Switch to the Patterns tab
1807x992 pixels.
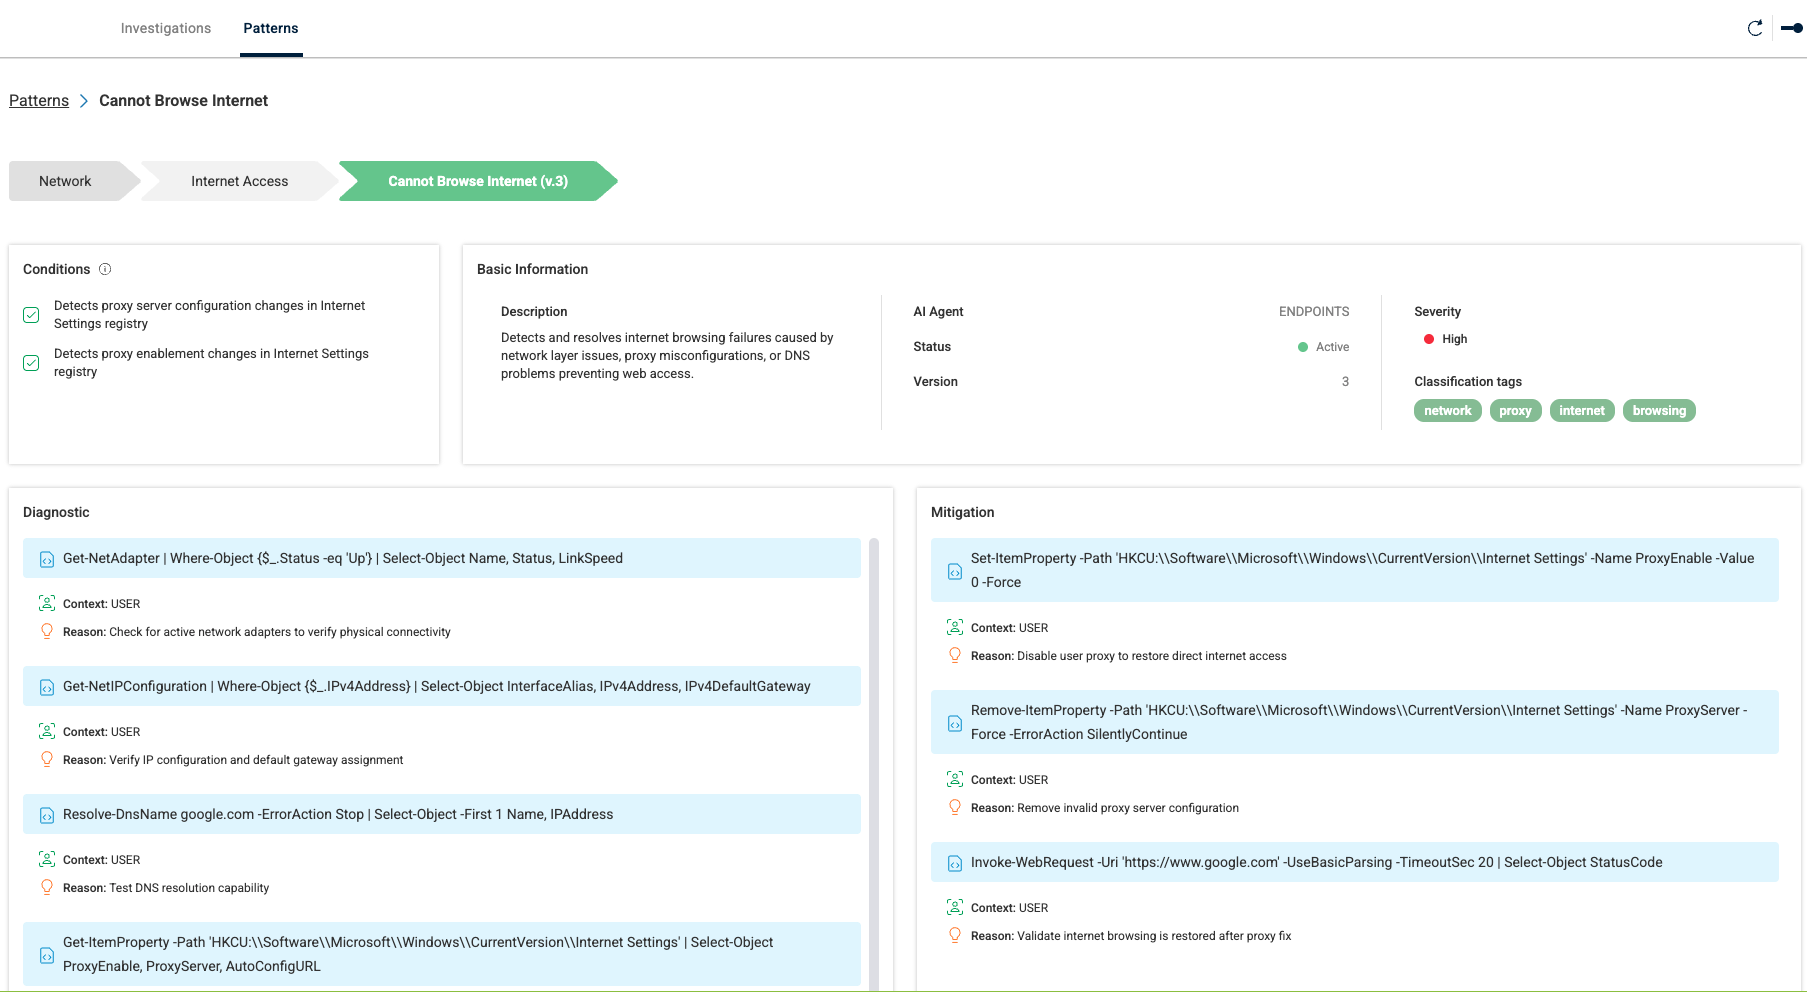point(271,28)
